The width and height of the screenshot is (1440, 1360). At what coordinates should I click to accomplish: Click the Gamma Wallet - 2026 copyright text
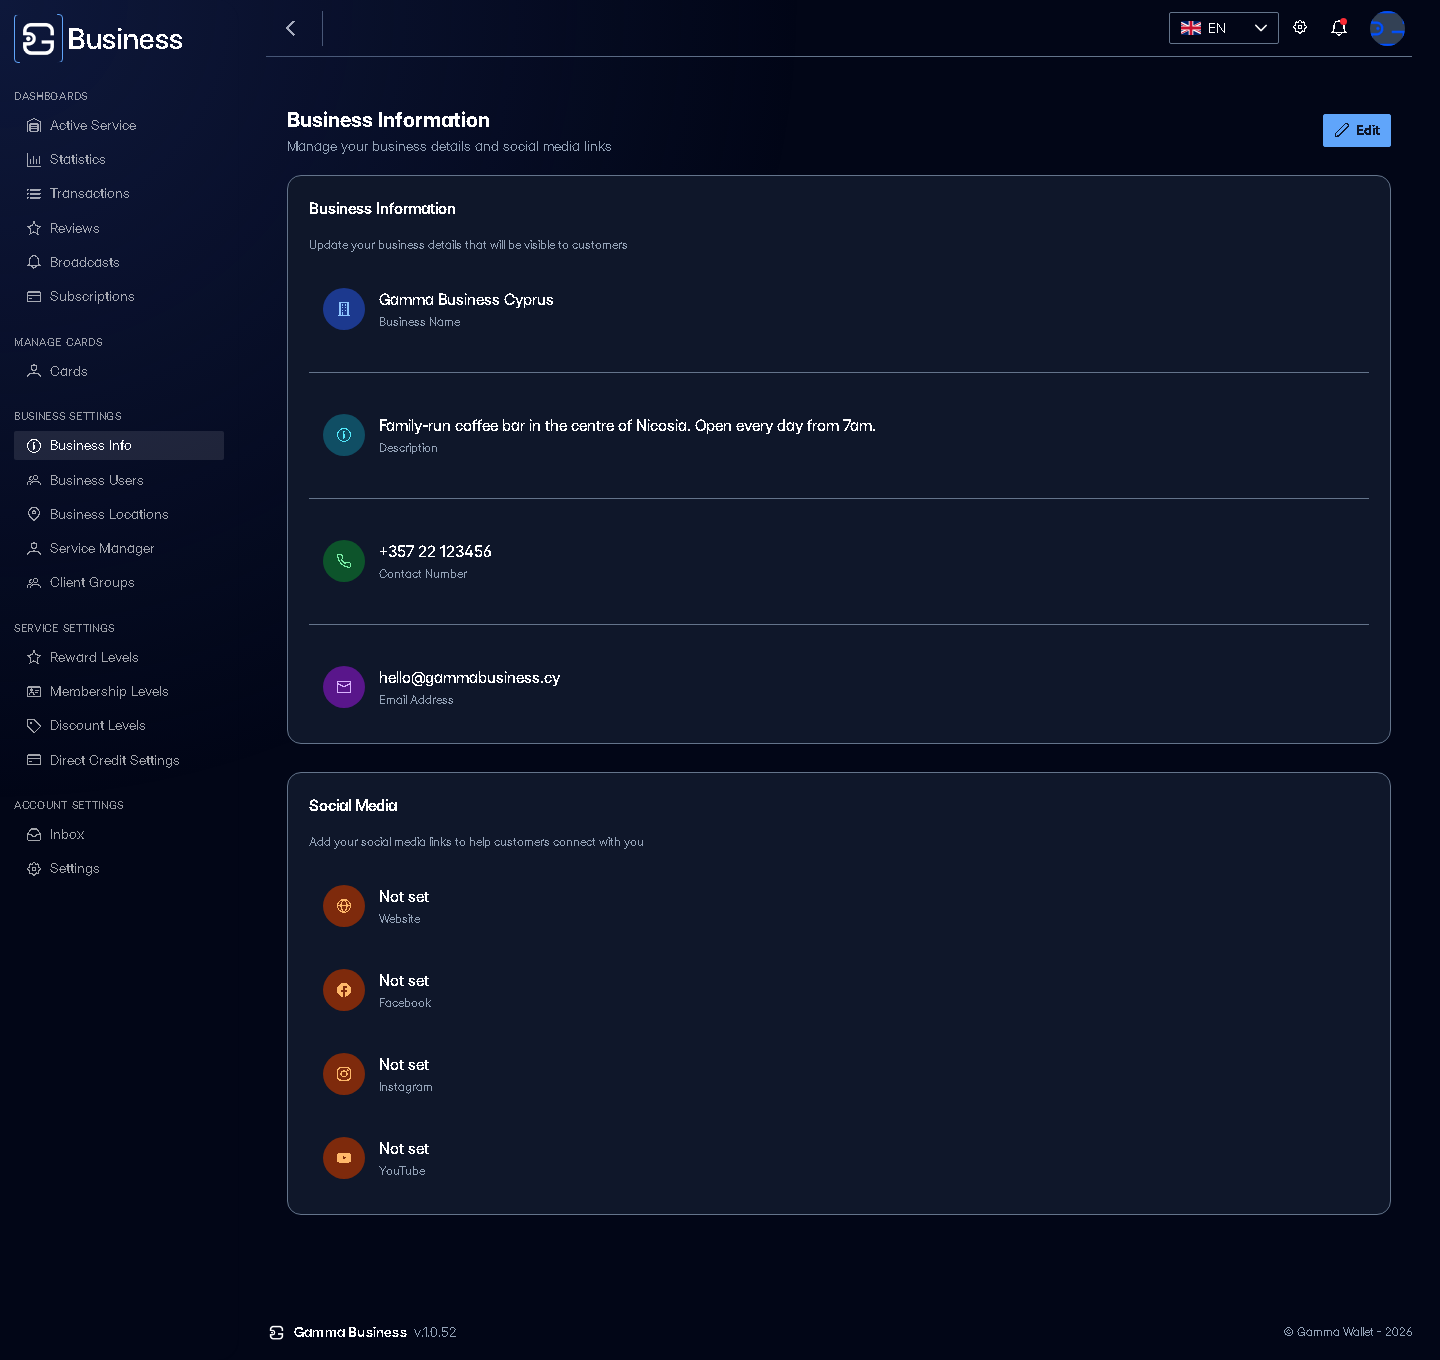(1348, 1332)
